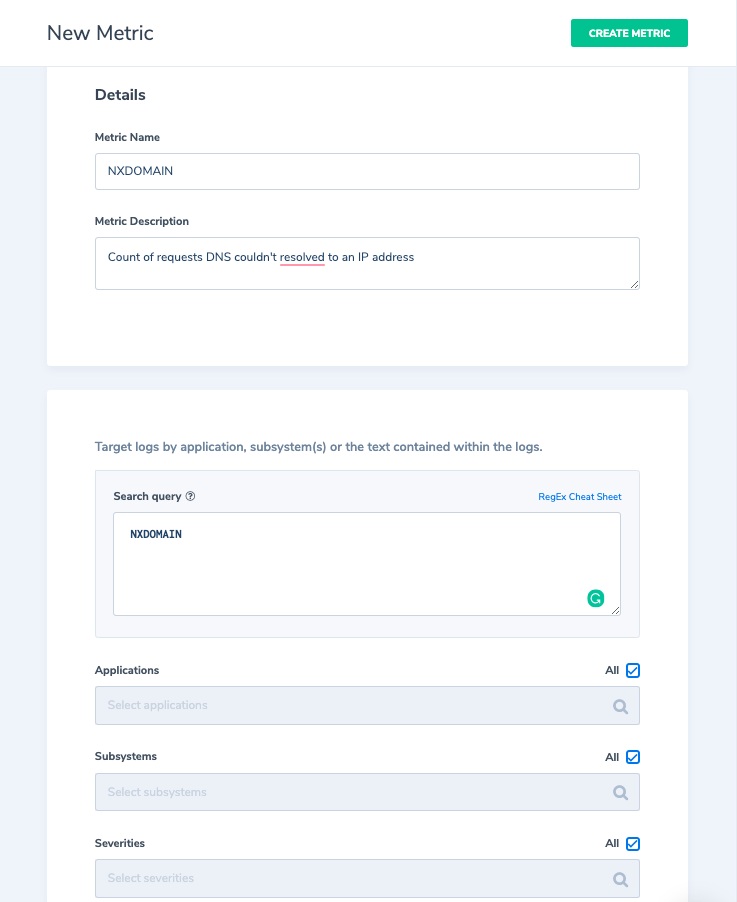737x902 pixels.
Task: Click the magnifier in Select subsystems field
Action: [x=620, y=792]
